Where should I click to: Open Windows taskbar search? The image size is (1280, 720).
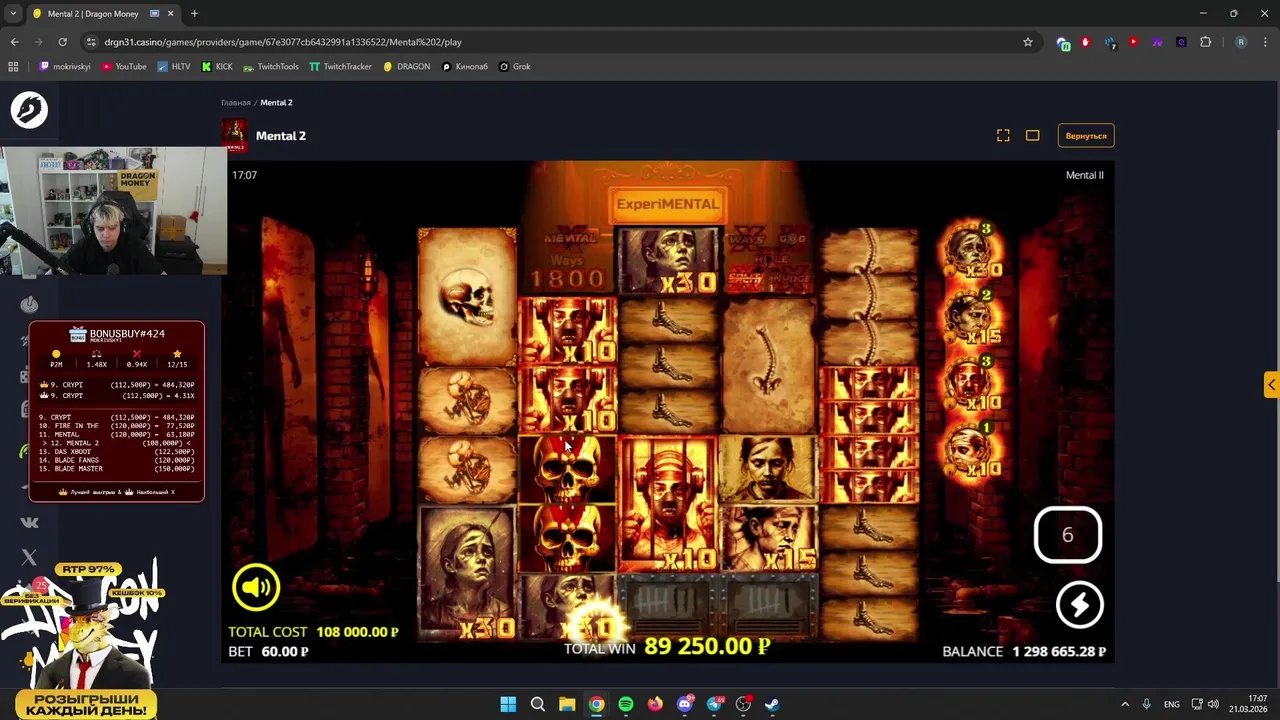coord(537,704)
